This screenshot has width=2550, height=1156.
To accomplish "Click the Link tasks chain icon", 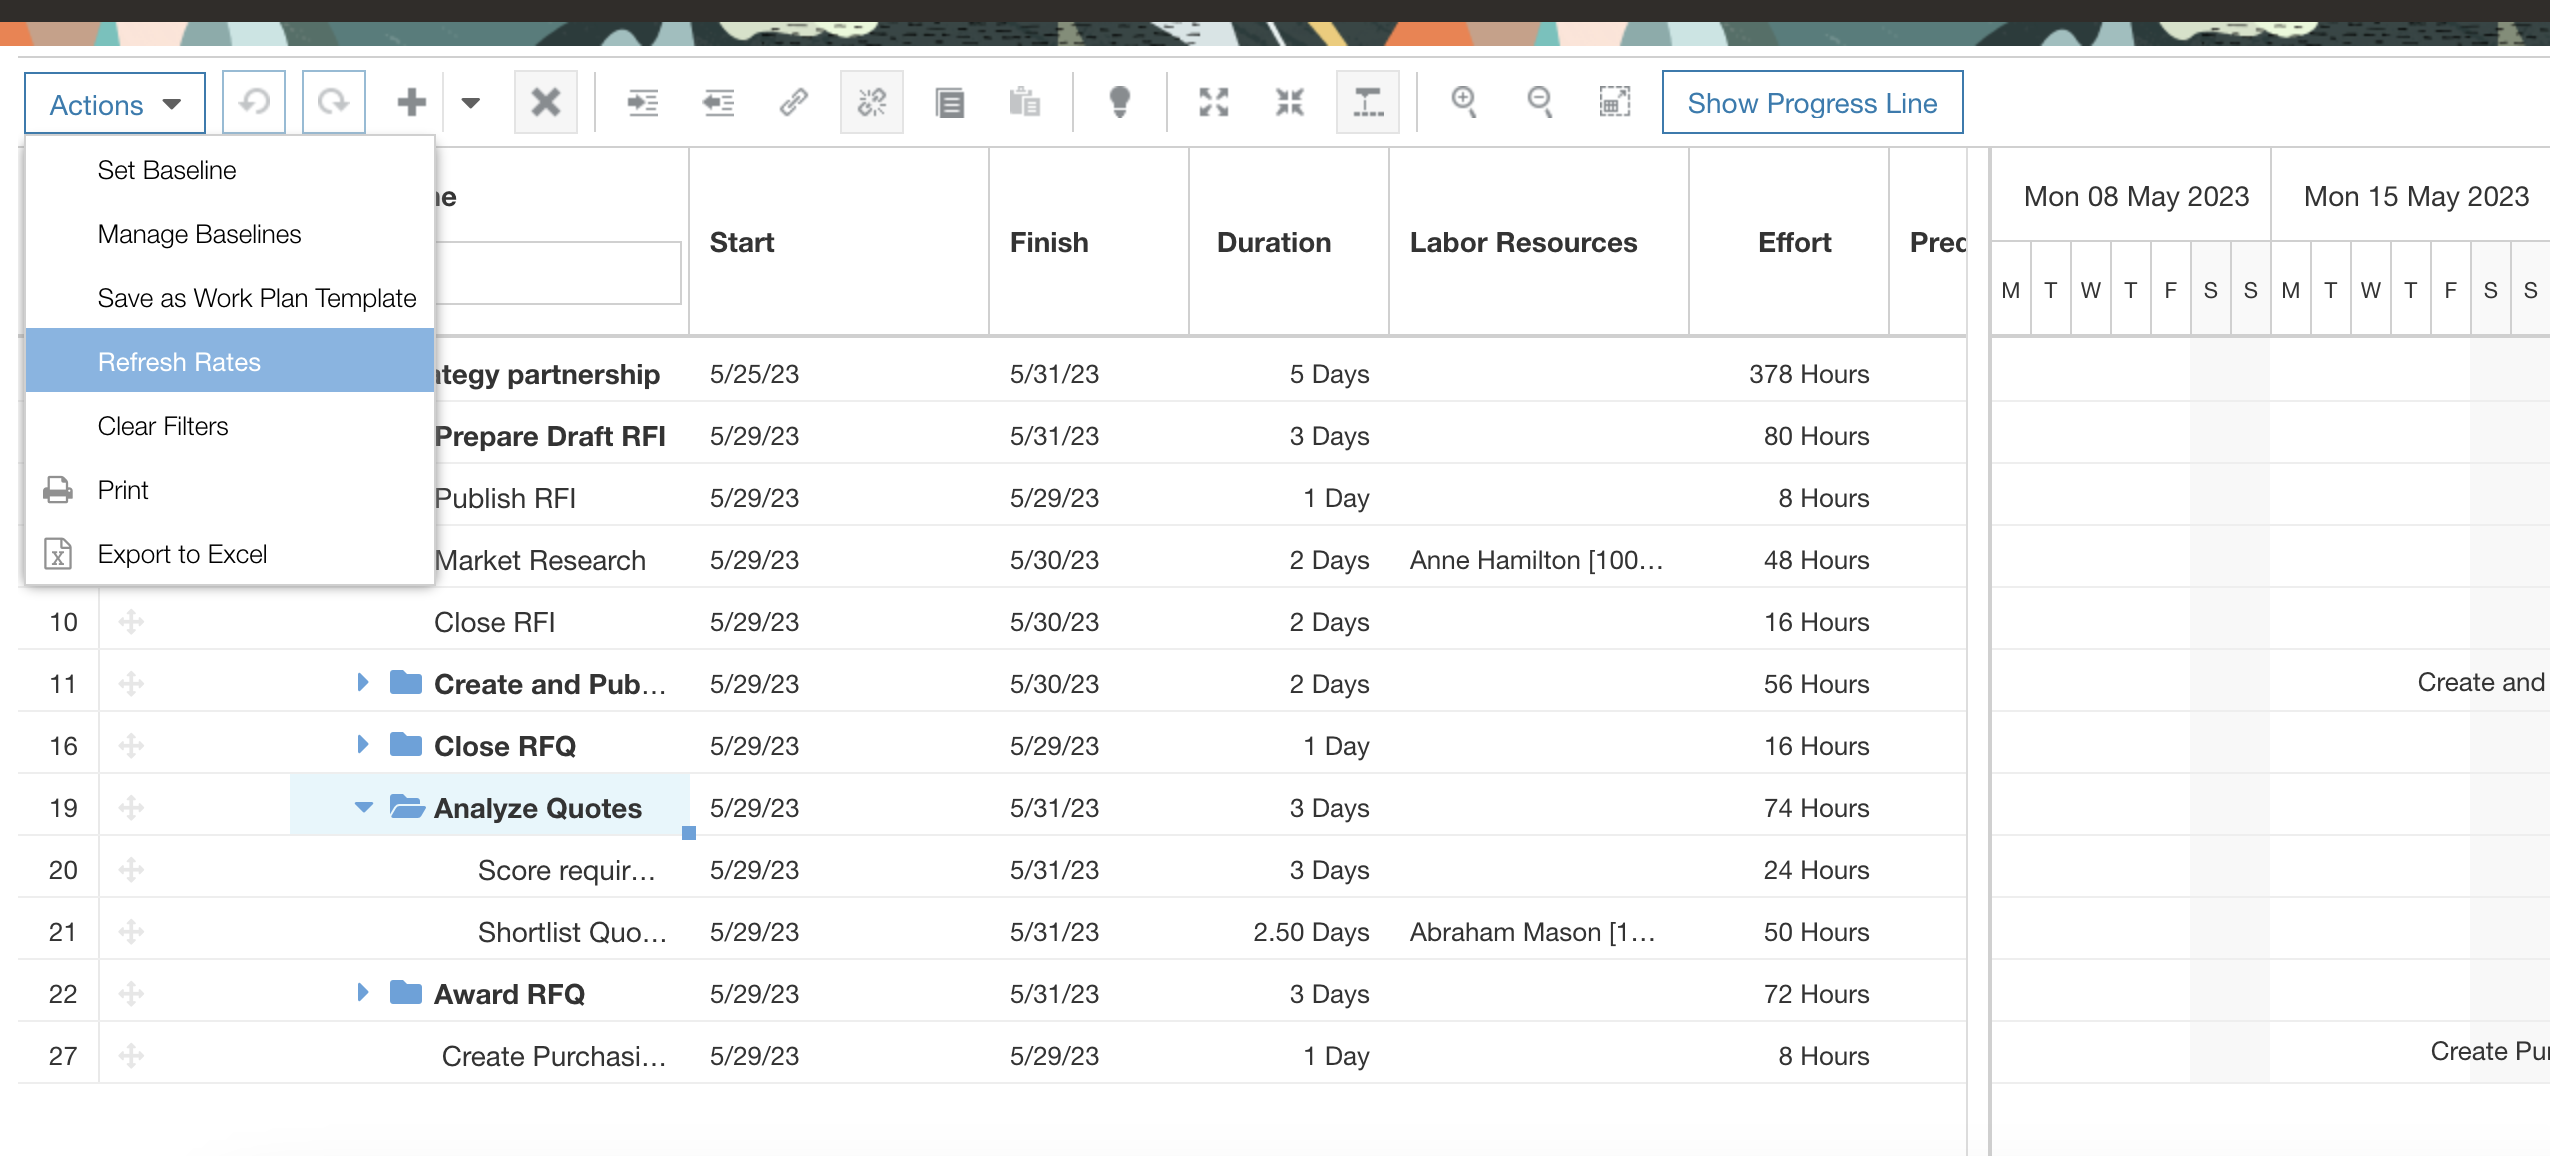I will (x=794, y=102).
